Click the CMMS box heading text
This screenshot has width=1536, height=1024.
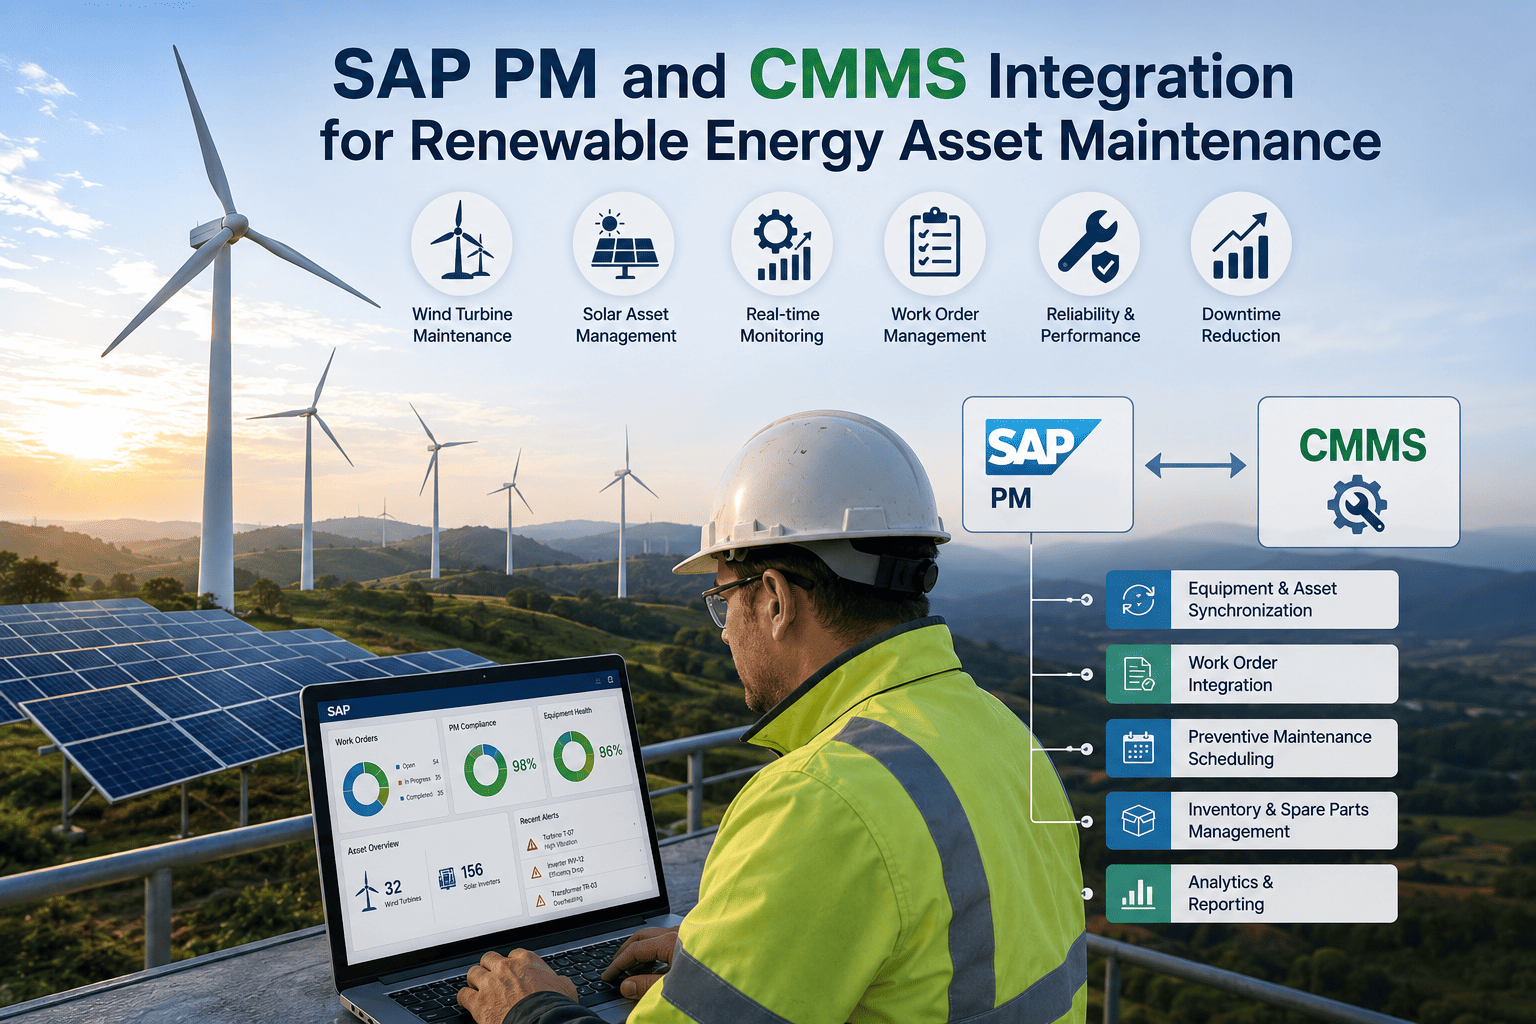(1362, 445)
